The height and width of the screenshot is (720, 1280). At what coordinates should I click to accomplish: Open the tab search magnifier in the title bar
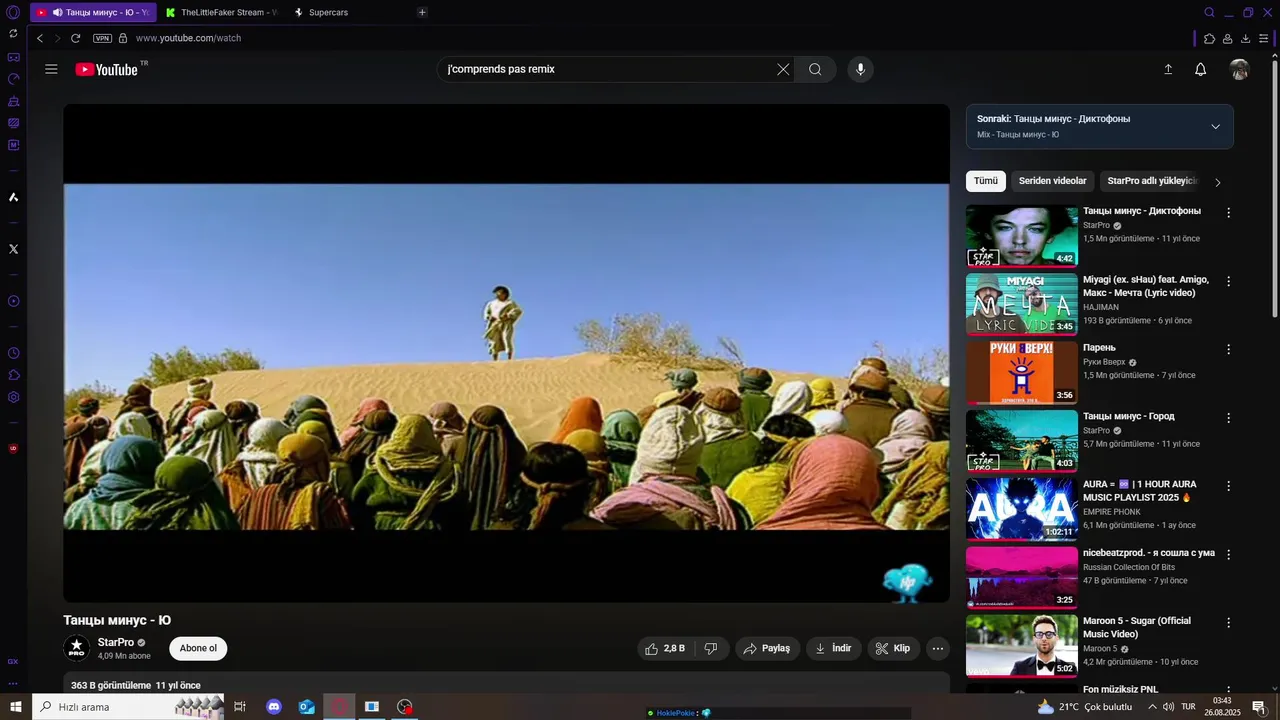[x=1209, y=12]
